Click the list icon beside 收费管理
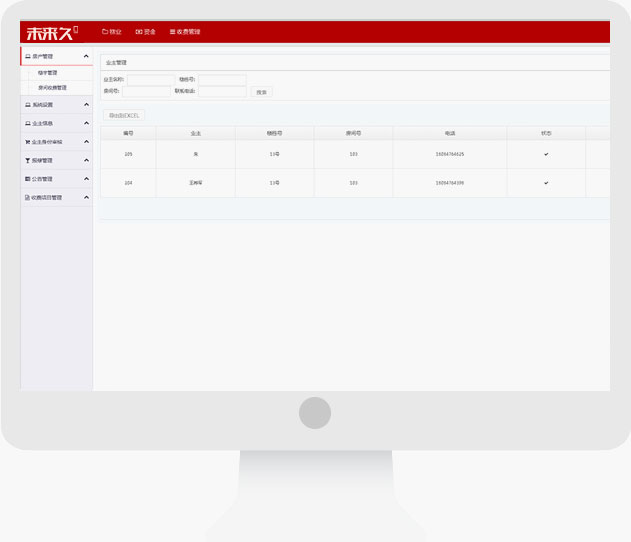The width and height of the screenshot is (631, 542). coord(172,32)
